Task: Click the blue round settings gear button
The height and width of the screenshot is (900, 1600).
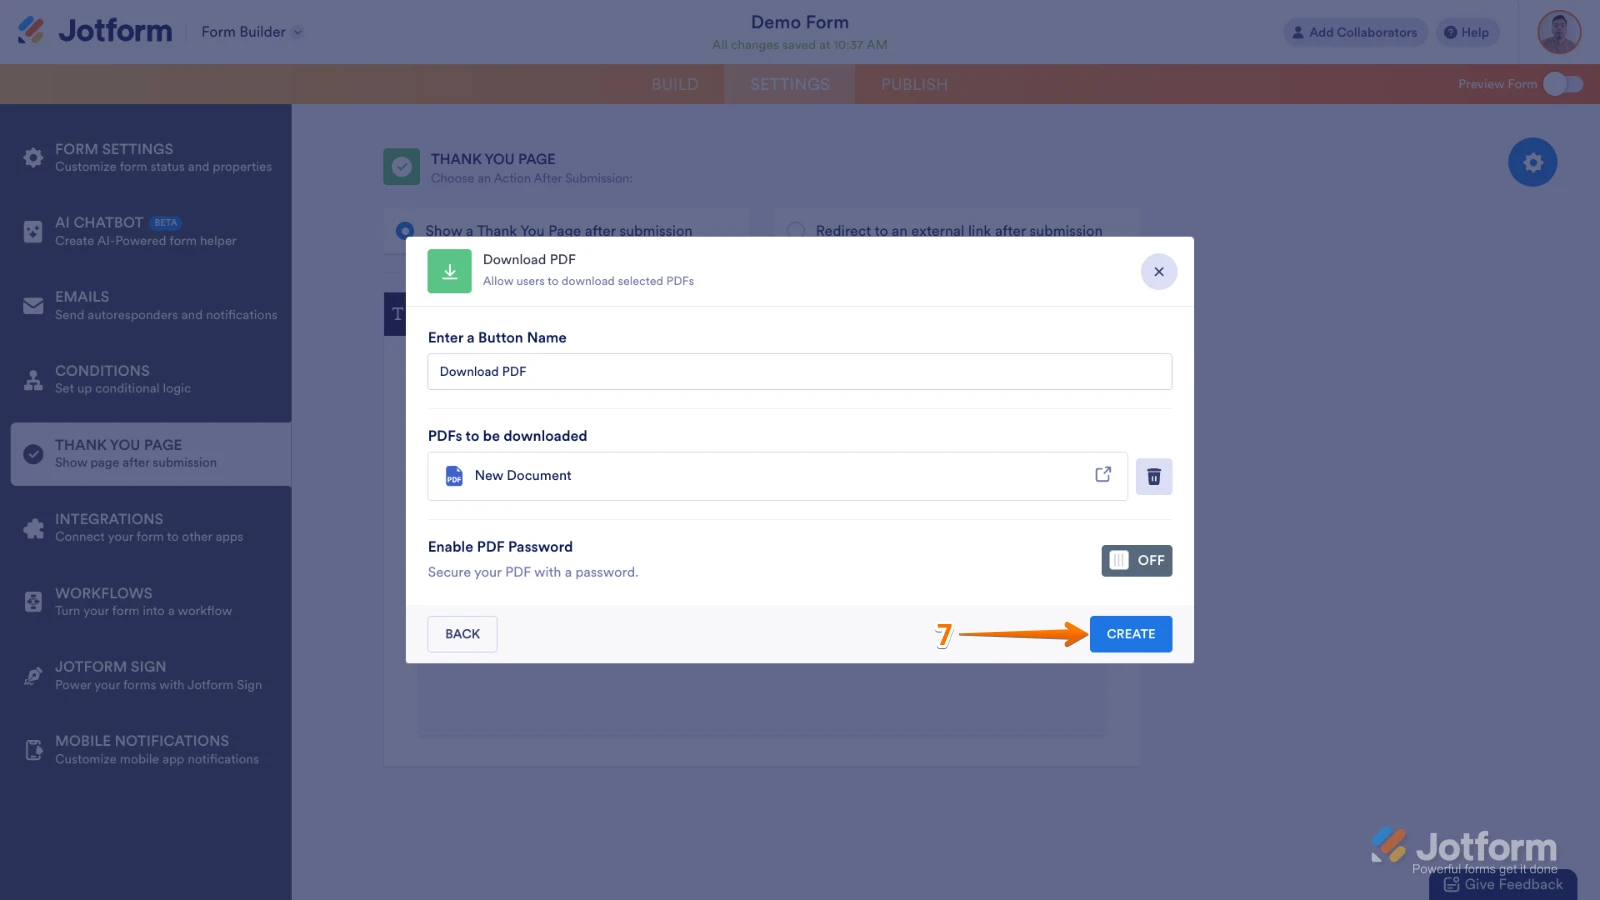Action: point(1533,162)
